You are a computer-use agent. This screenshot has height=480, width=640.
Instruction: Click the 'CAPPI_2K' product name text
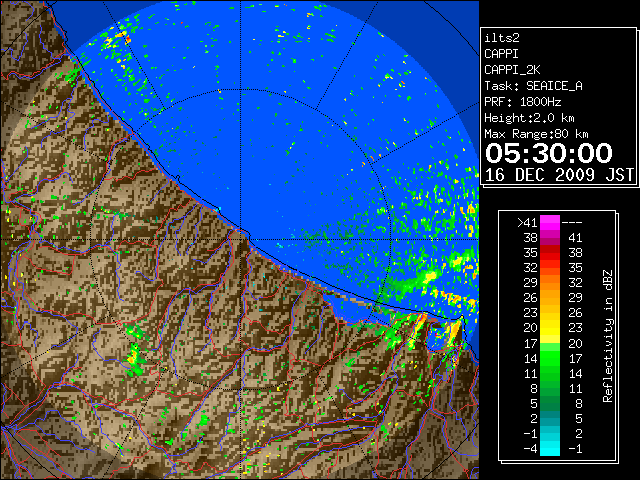[512, 70]
